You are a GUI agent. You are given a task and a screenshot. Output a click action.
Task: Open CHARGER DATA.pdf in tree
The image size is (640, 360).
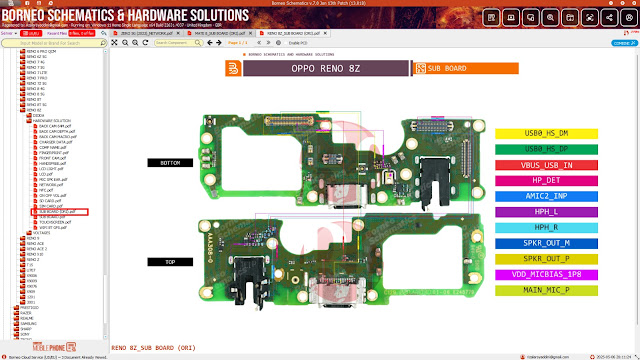pyautogui.click(x=52, y=142)
